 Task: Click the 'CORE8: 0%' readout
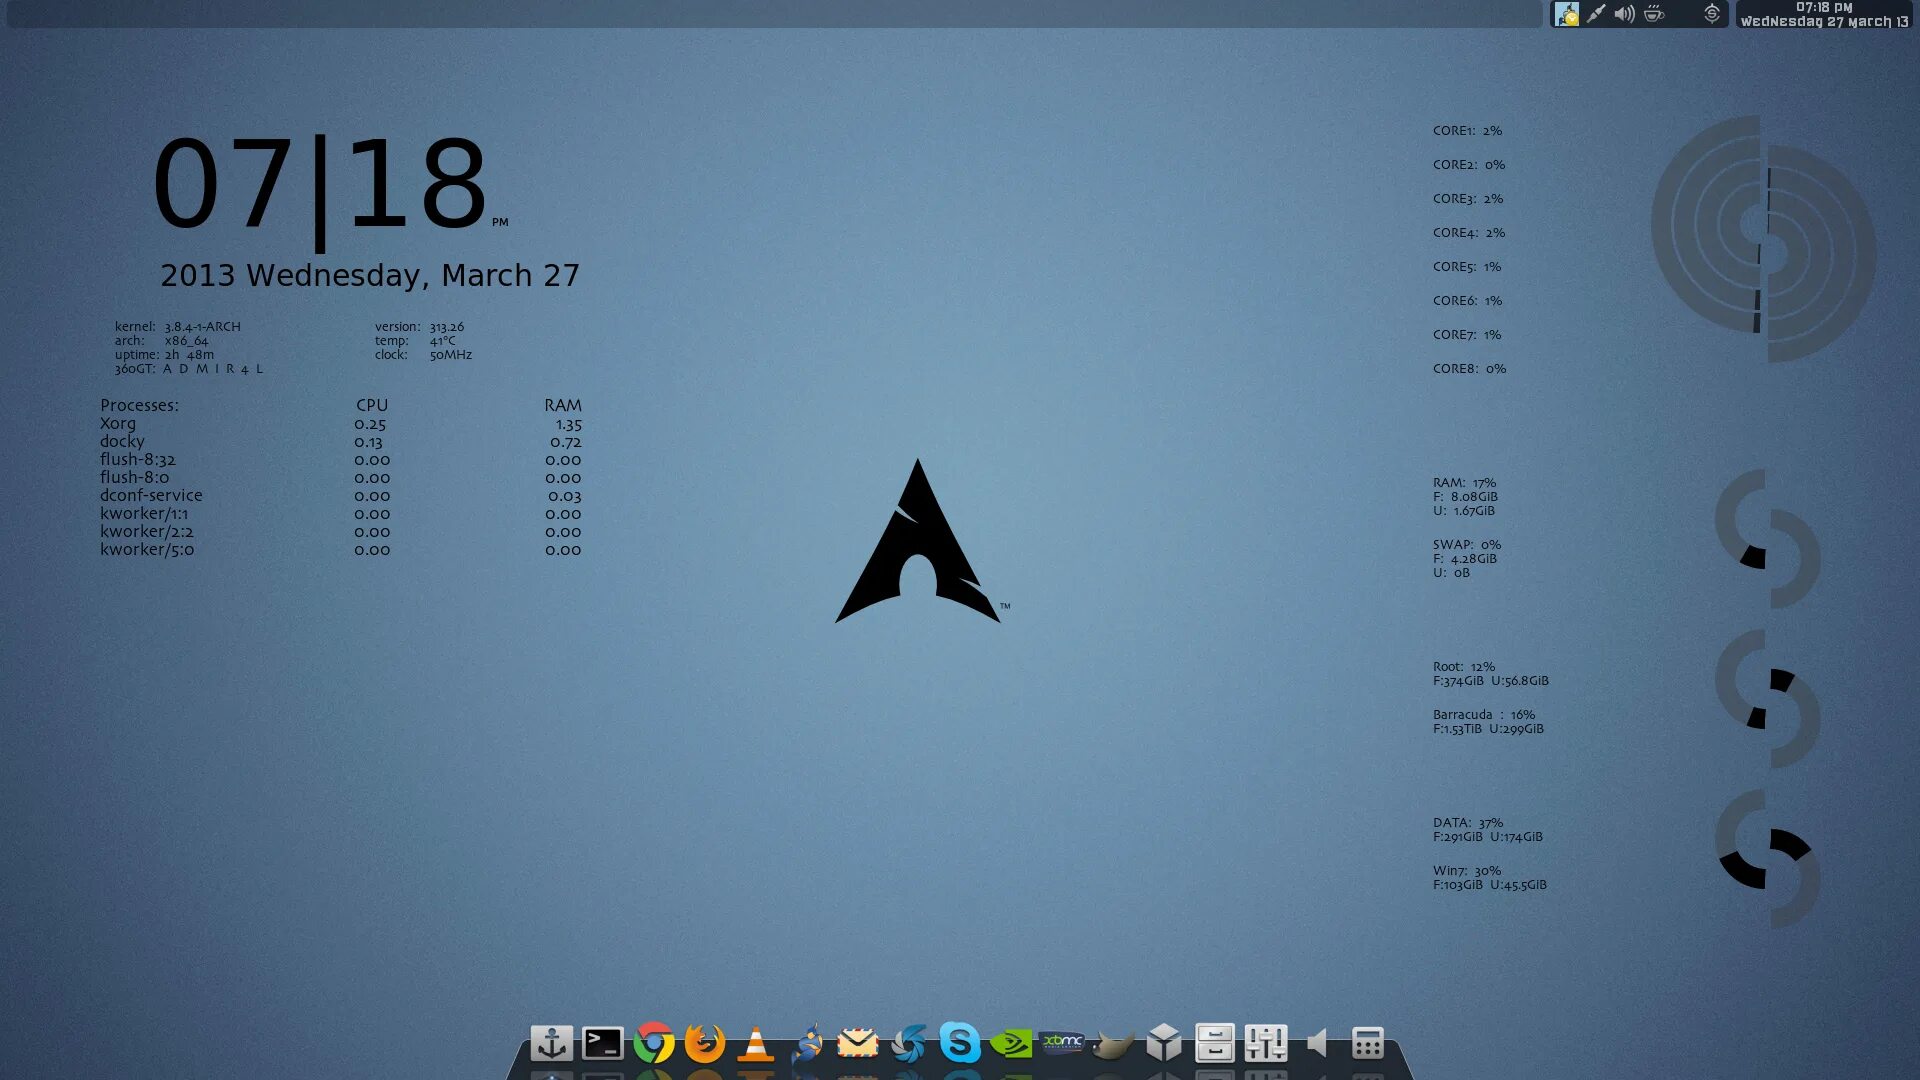[1469, 368]
